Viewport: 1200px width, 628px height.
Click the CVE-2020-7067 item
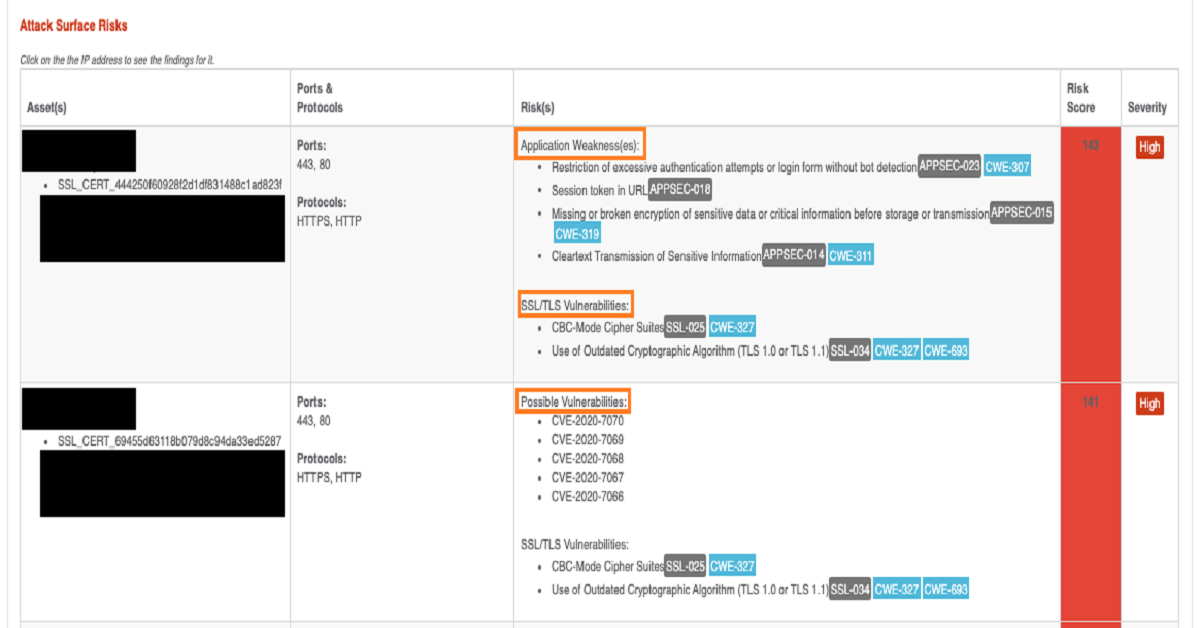coord(587,478)
